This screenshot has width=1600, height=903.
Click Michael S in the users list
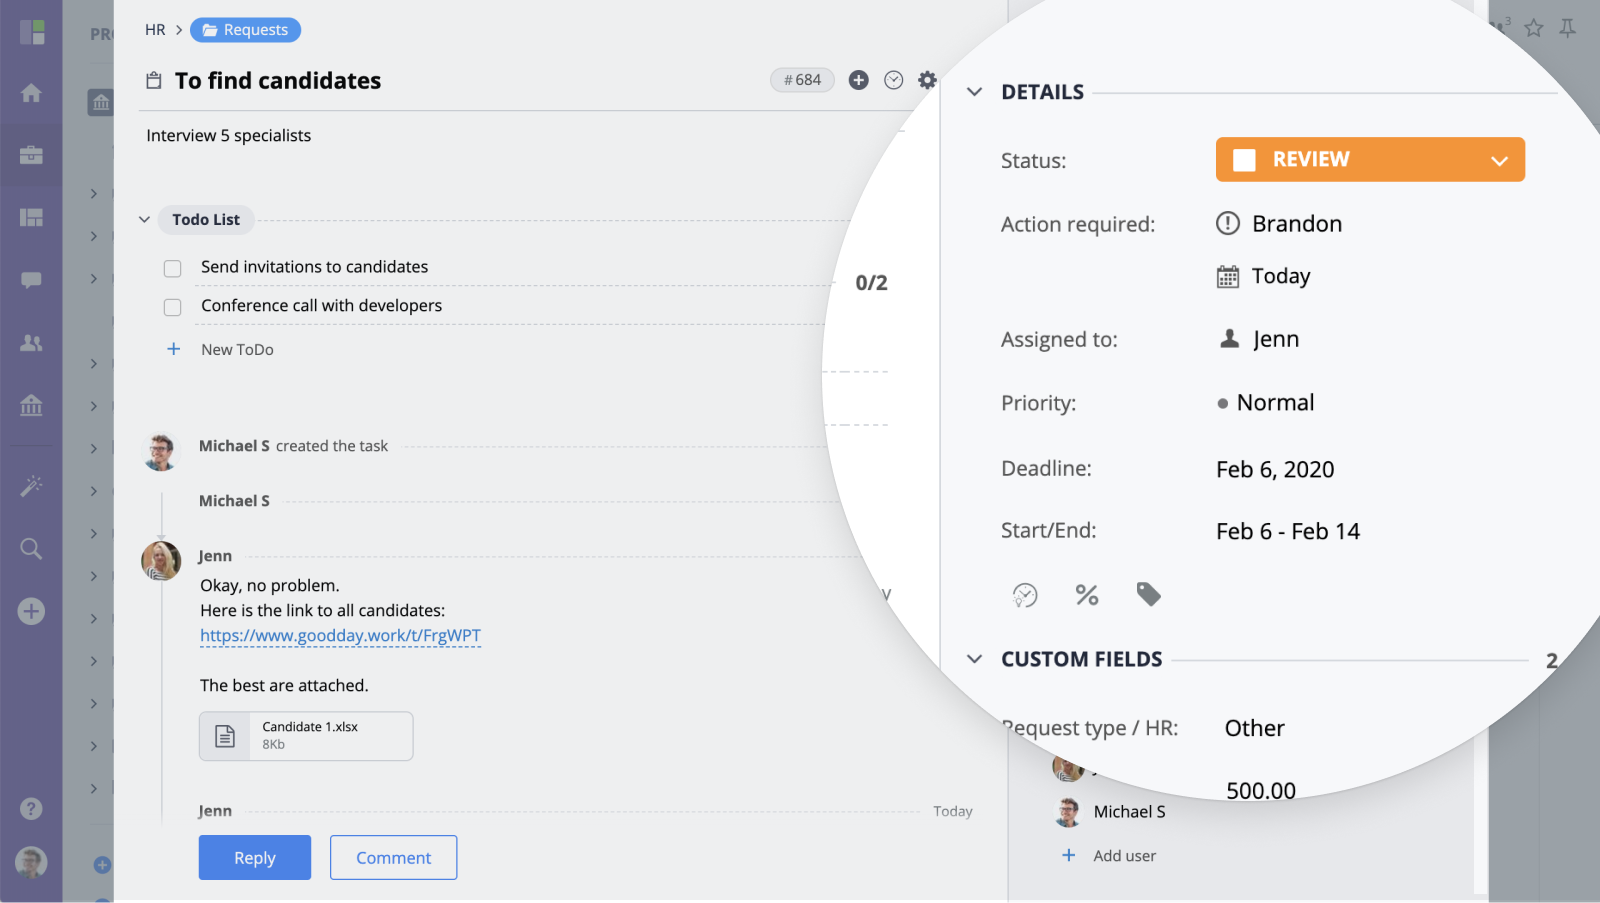(x=1129, y=812)
